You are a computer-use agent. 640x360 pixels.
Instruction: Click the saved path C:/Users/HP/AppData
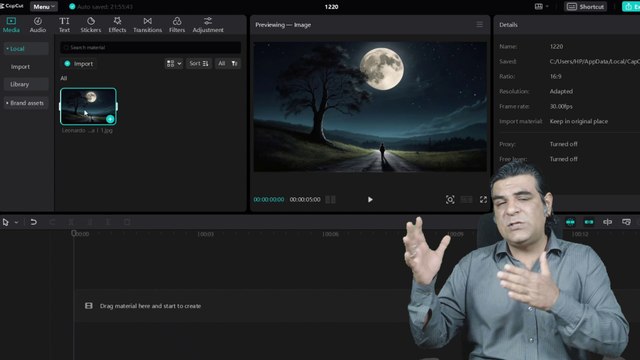[x=594, y=62]
